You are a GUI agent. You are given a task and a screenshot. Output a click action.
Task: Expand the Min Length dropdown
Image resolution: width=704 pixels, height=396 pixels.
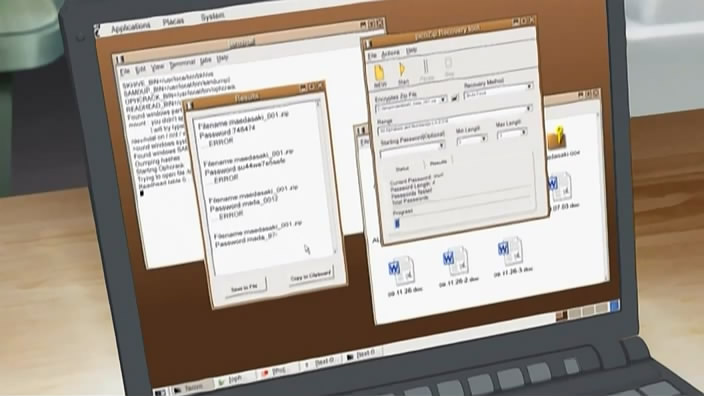[471, 139]
